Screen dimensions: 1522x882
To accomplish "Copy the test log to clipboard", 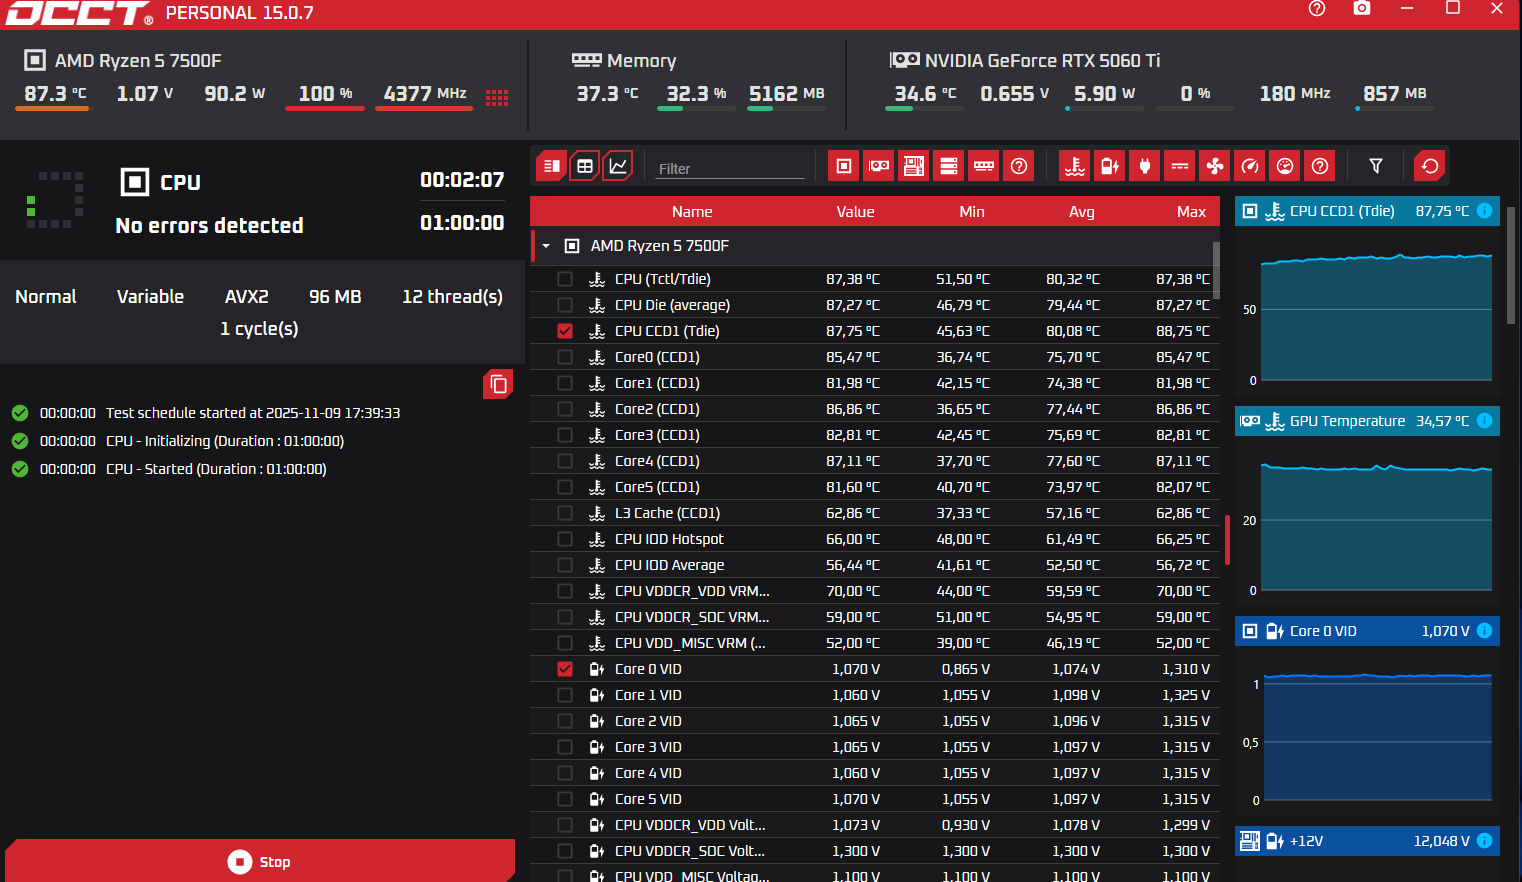I will pyautogui.click(x=498, y=384).
